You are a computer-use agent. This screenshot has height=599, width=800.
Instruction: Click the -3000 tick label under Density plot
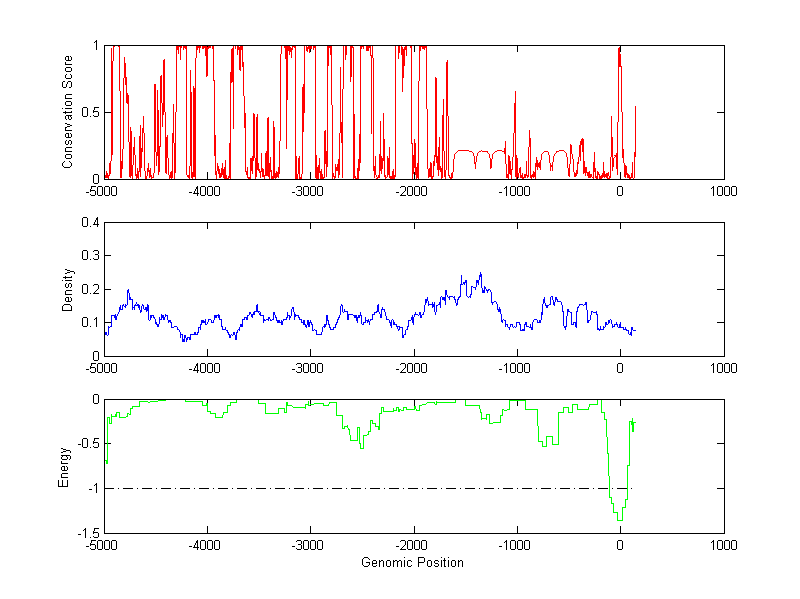coord(309,368)
